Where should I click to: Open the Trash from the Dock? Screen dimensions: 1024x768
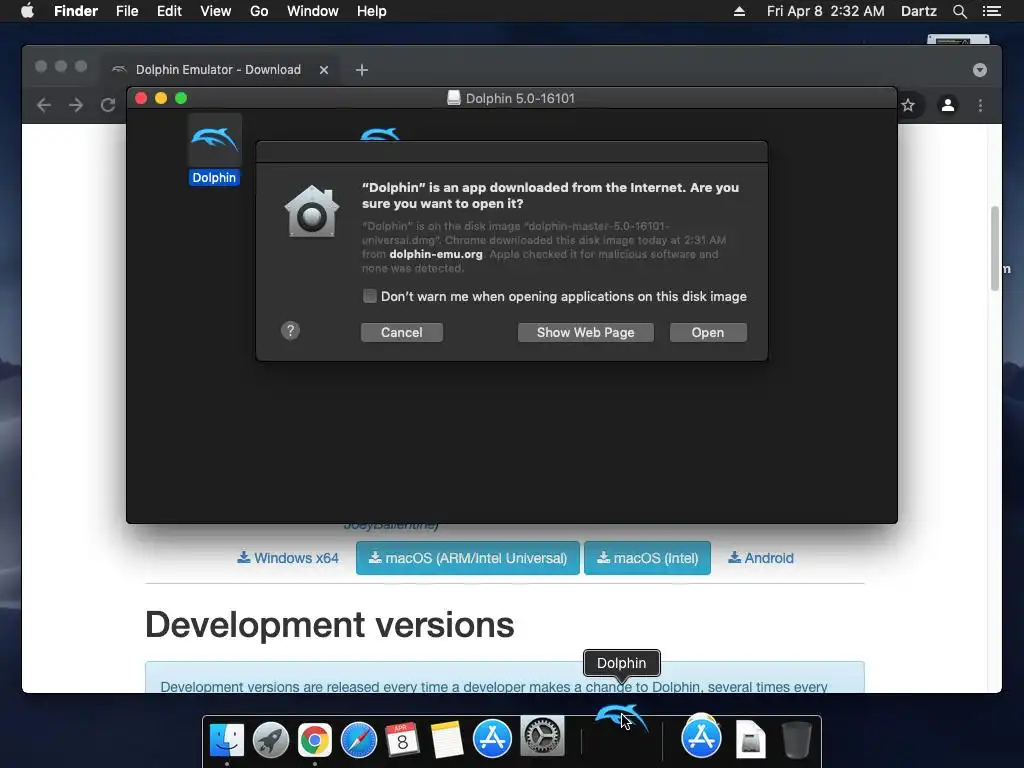click(x=797, y=740)
